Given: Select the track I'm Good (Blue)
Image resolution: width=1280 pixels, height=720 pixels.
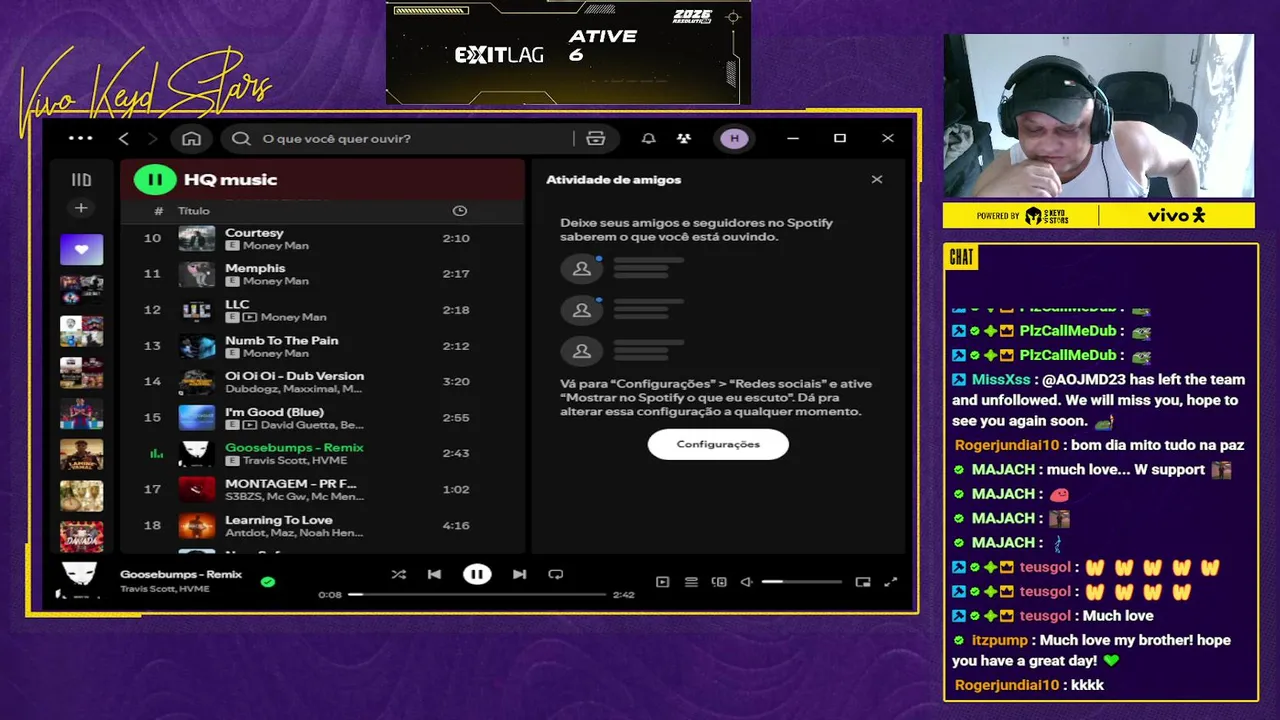Looking at the screenshot, I should point(322,418).
